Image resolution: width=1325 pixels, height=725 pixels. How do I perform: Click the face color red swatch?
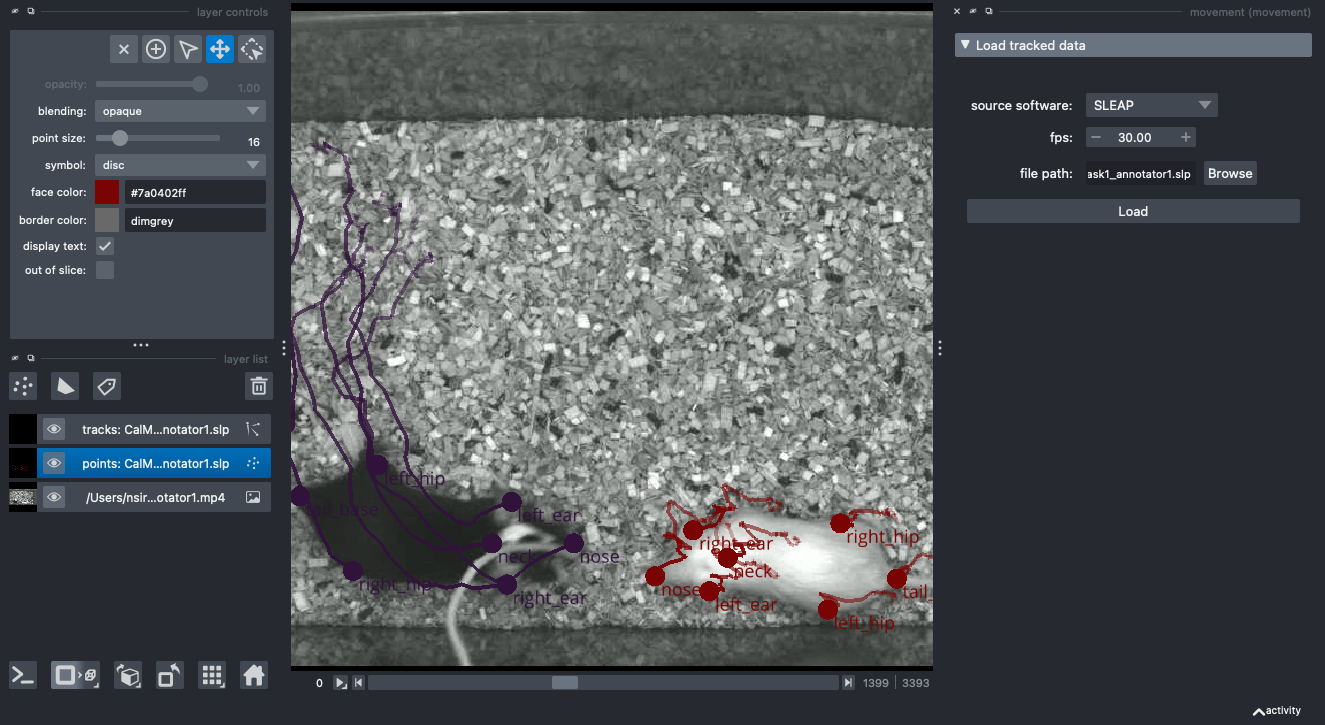point(107,192)
